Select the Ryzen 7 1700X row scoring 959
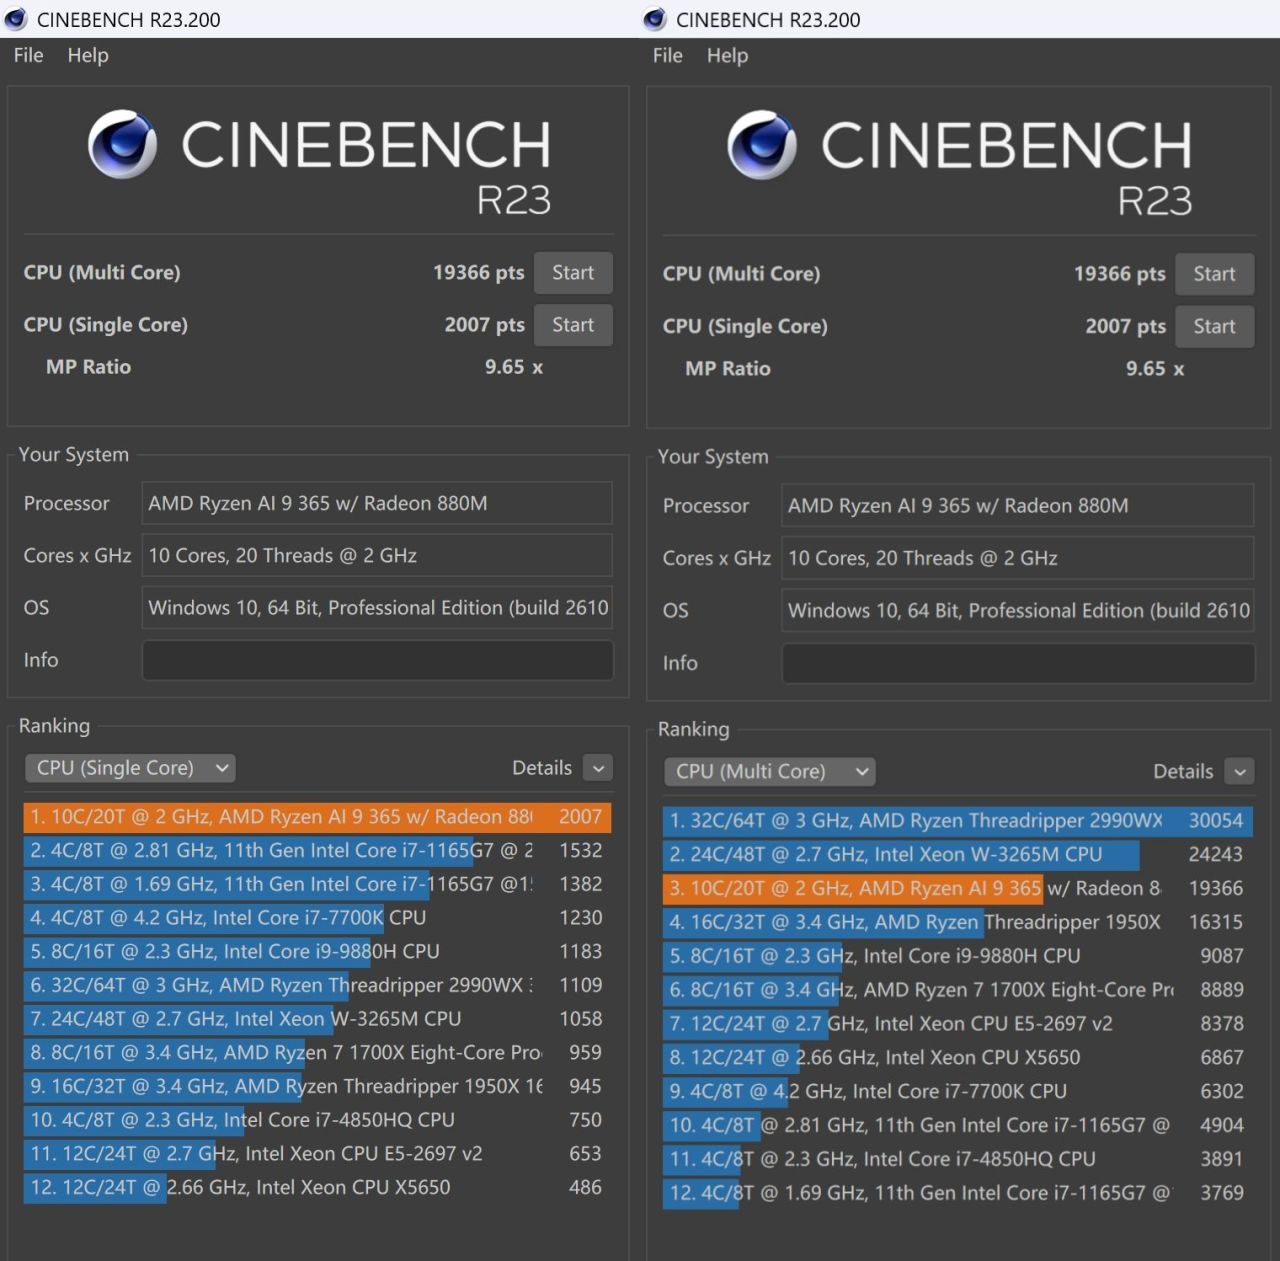The width and height of the screenshot is (1280, 1261). 317,1053
